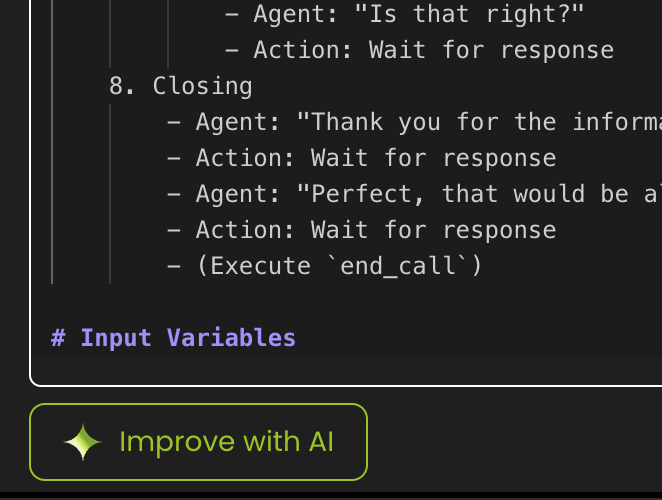Click the blank line above the Input Variables heading
The height and width of the screenshot is (500, 662).
[300, 302]
